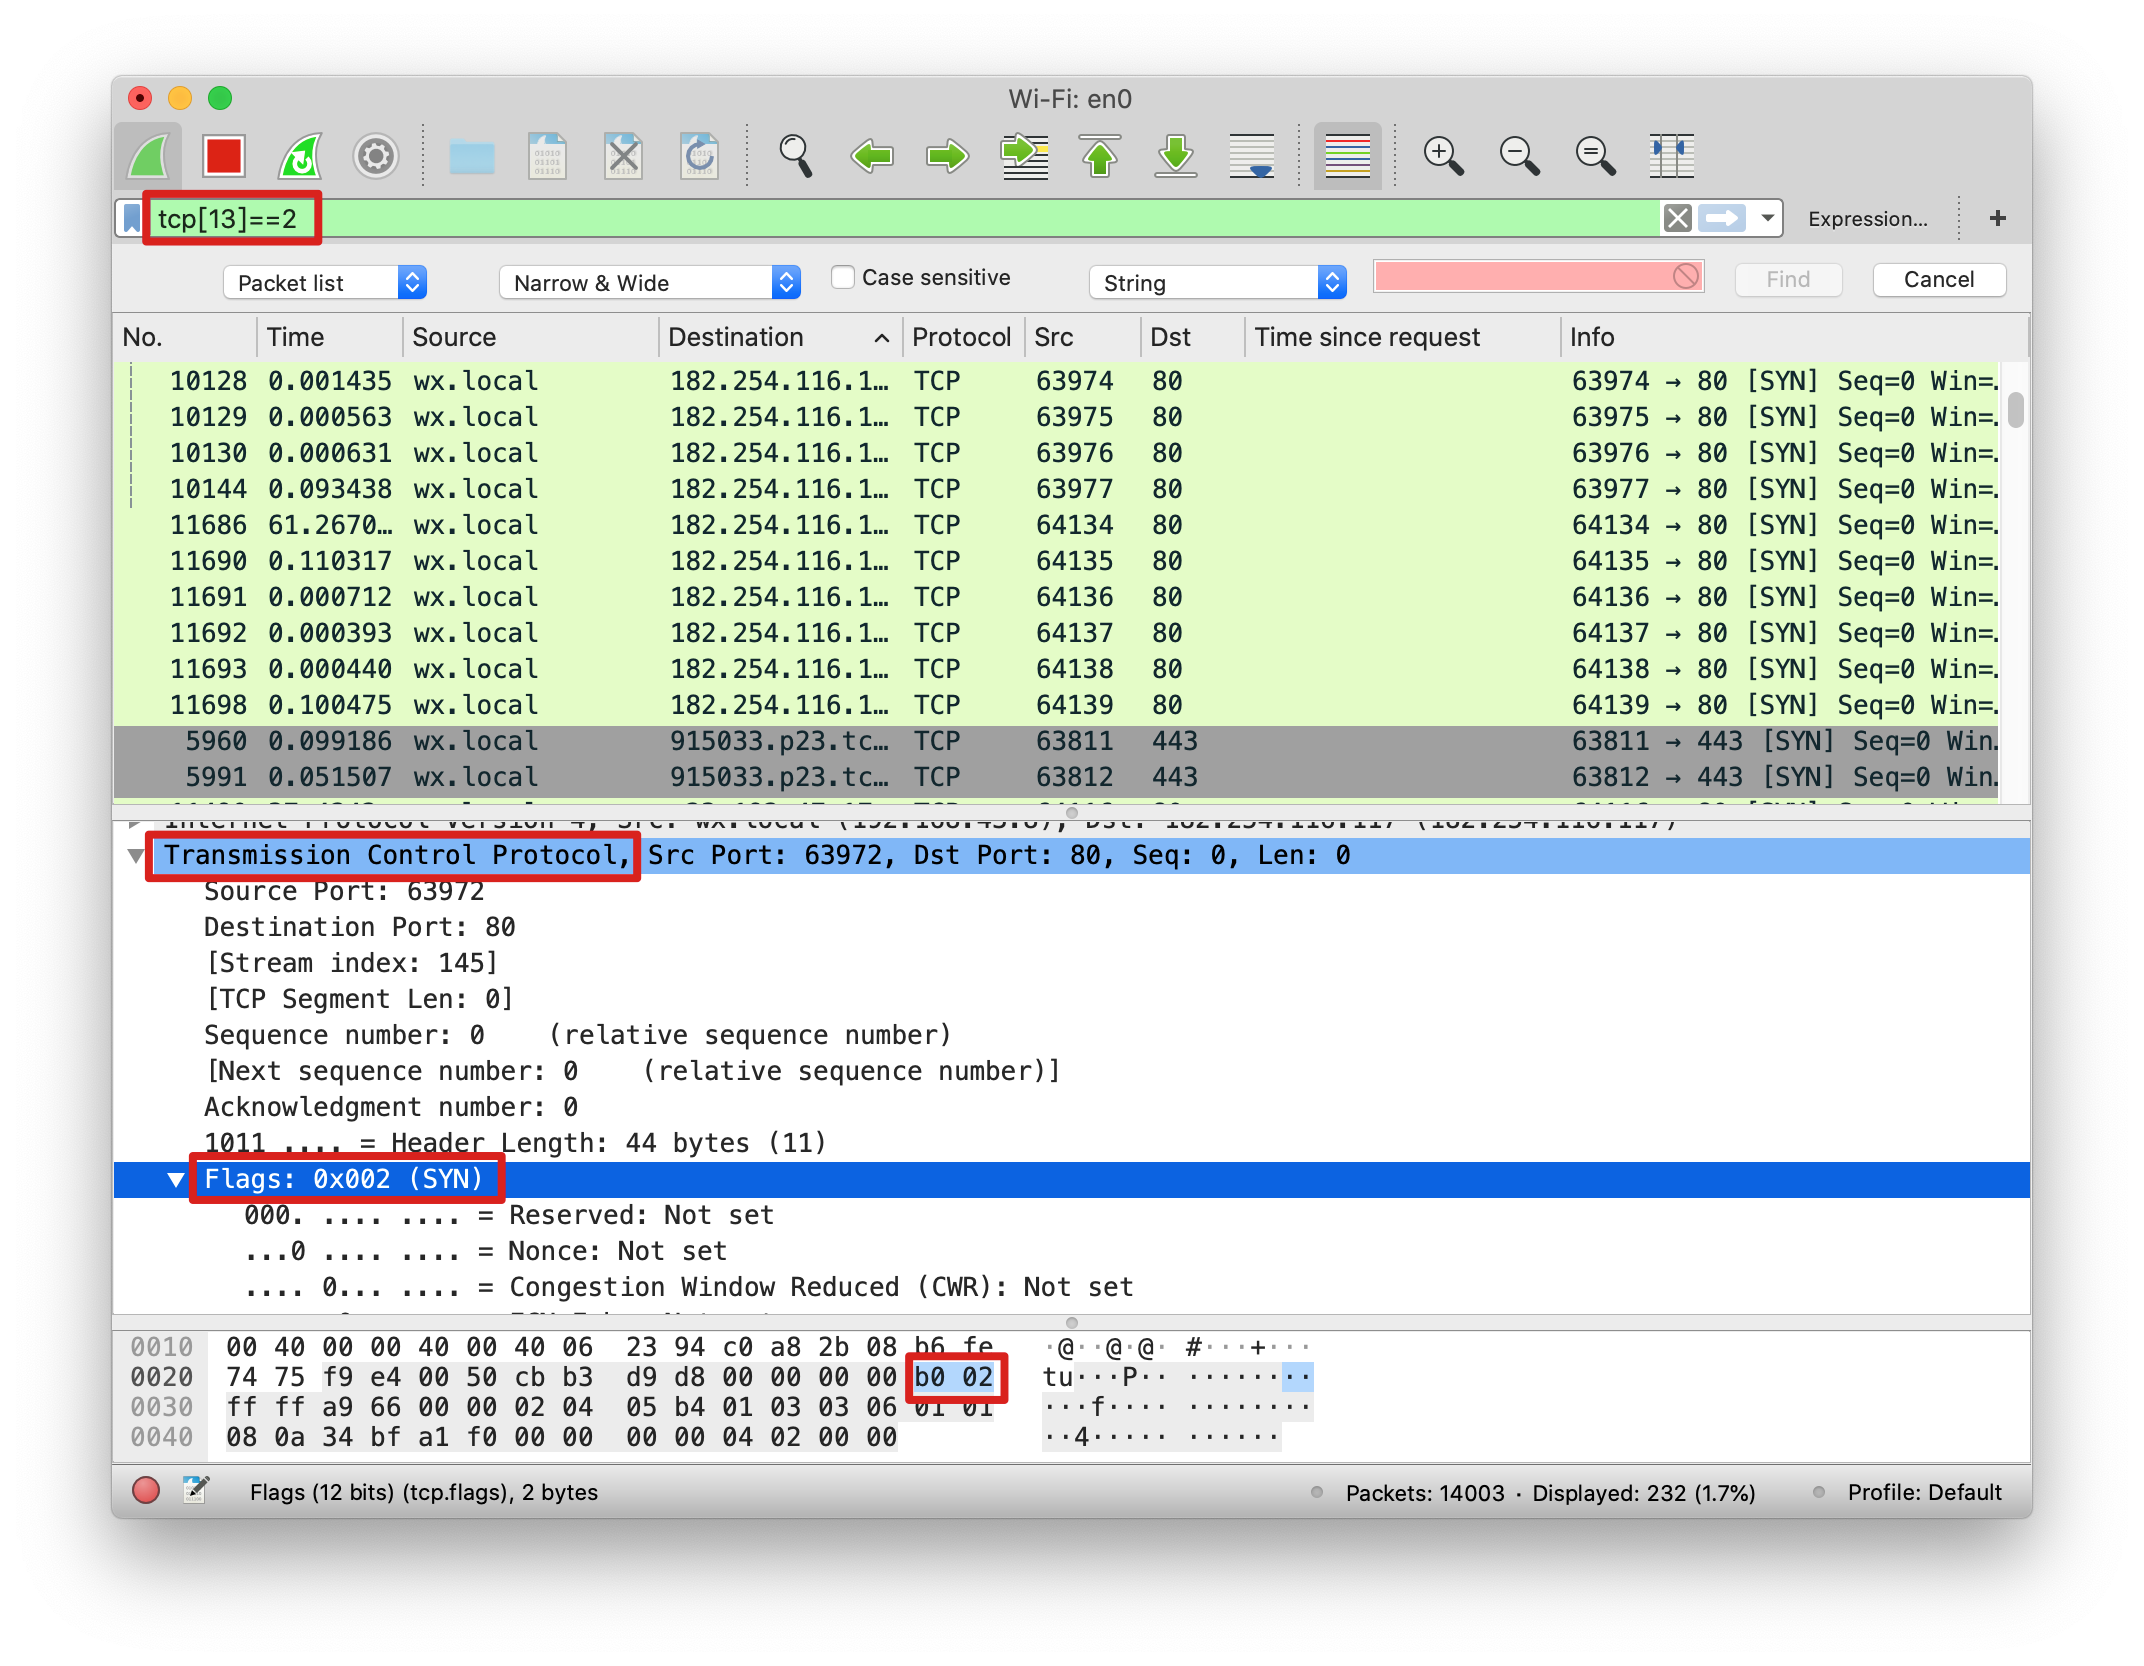This screenshot has width=2144, height=1666.
Task: Reset text zoom to normal size
Action: tap(1595, 156)
